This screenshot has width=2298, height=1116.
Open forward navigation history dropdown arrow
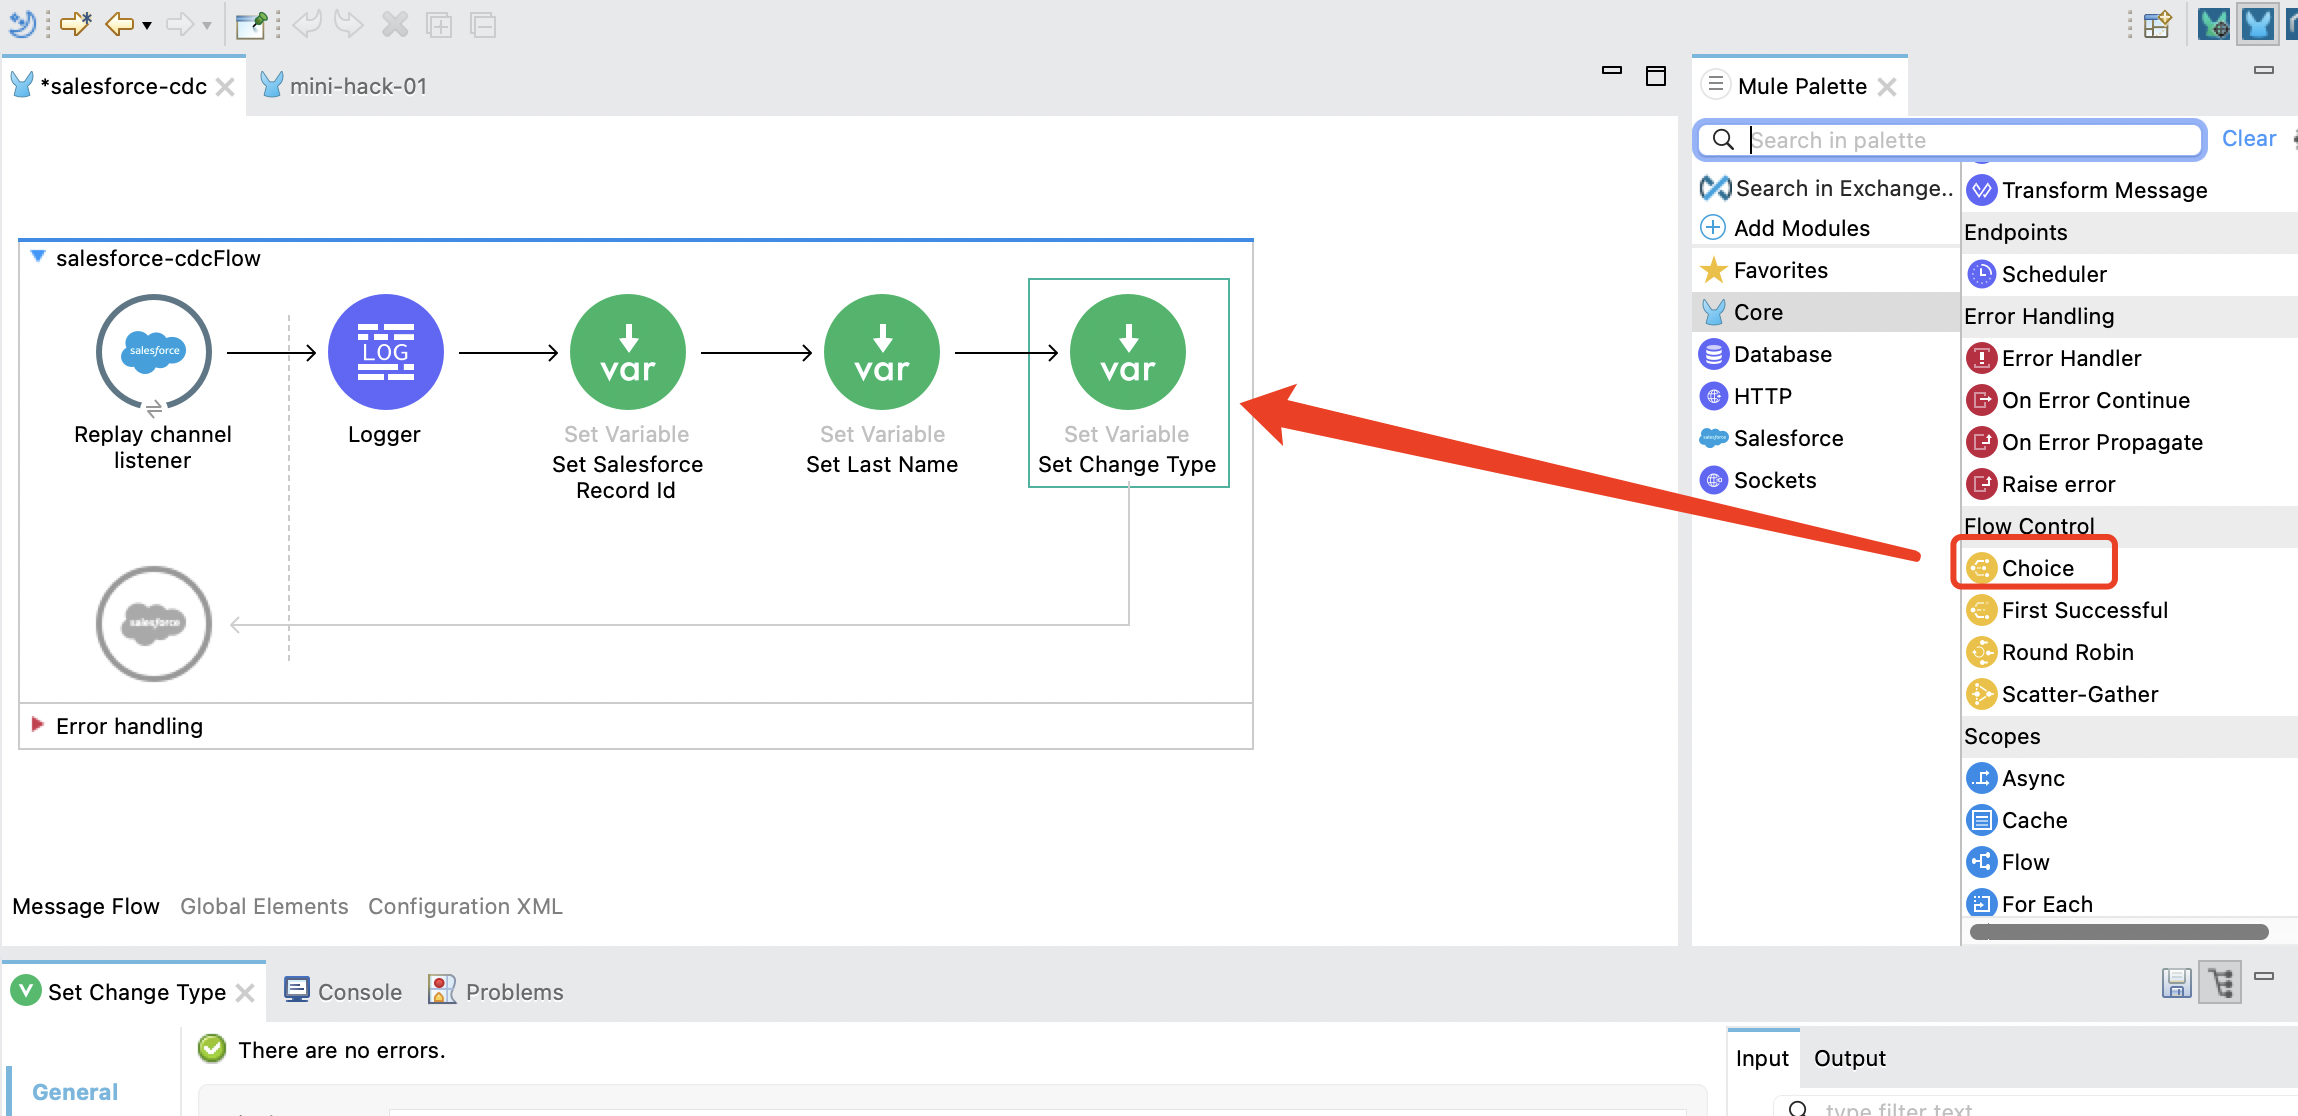click(x=207, y=25)
